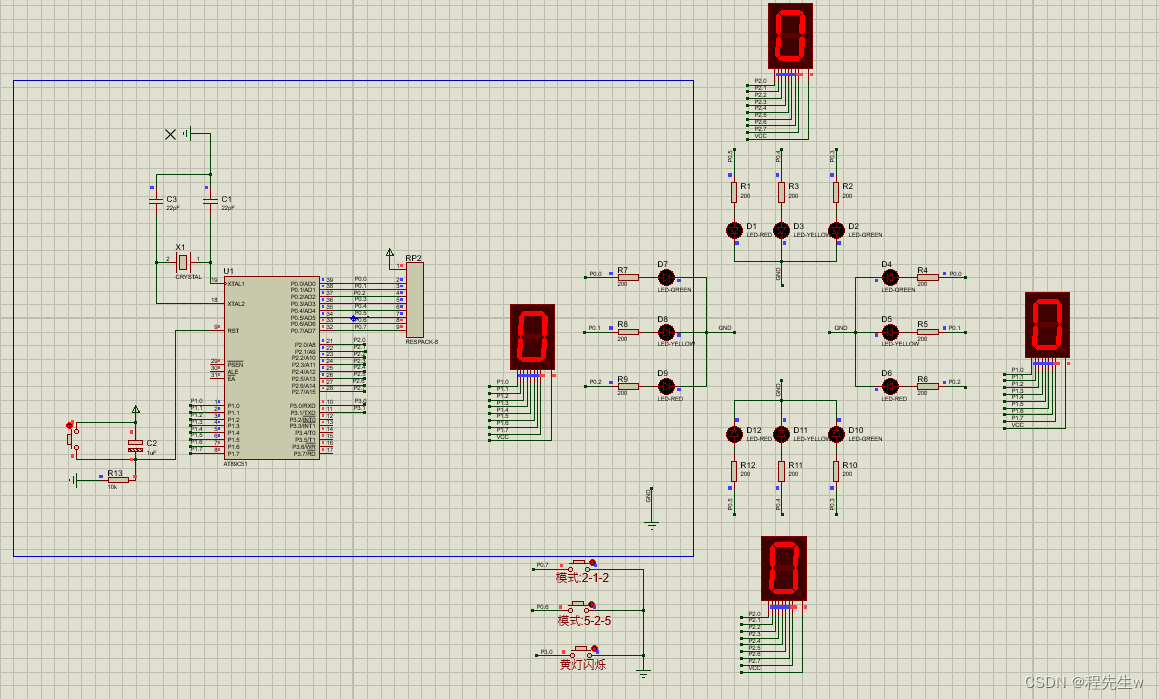Click the 7-segment display above resistors R1–R2
This screenshot has height=699, width=1159.
pos(790,36)
